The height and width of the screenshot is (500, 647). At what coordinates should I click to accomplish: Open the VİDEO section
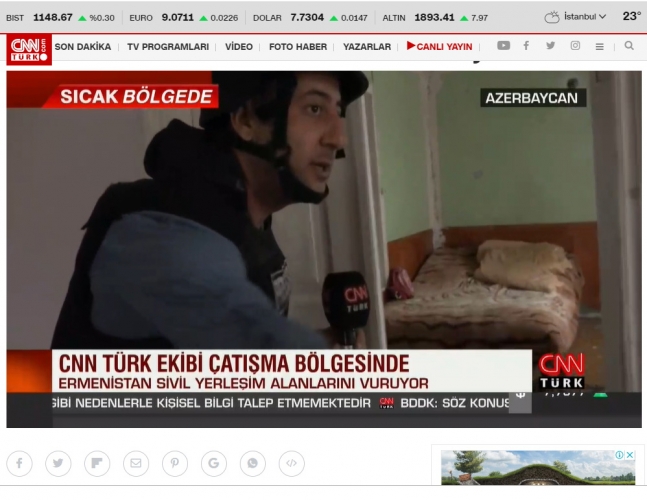(x=239, y=47)
